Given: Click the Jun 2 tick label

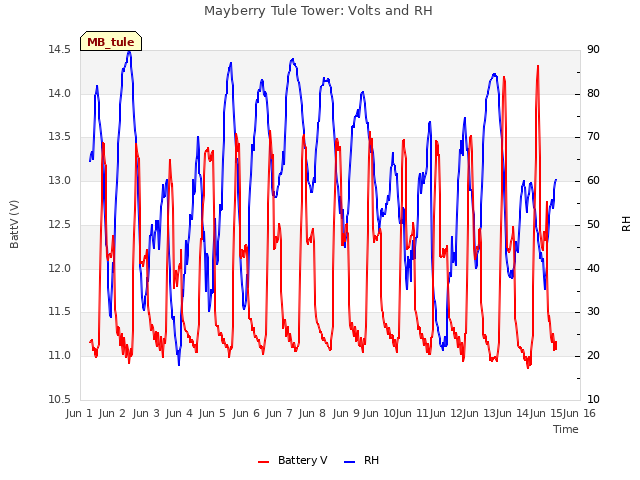Looking at the screenshot, I should pos(112,413).
